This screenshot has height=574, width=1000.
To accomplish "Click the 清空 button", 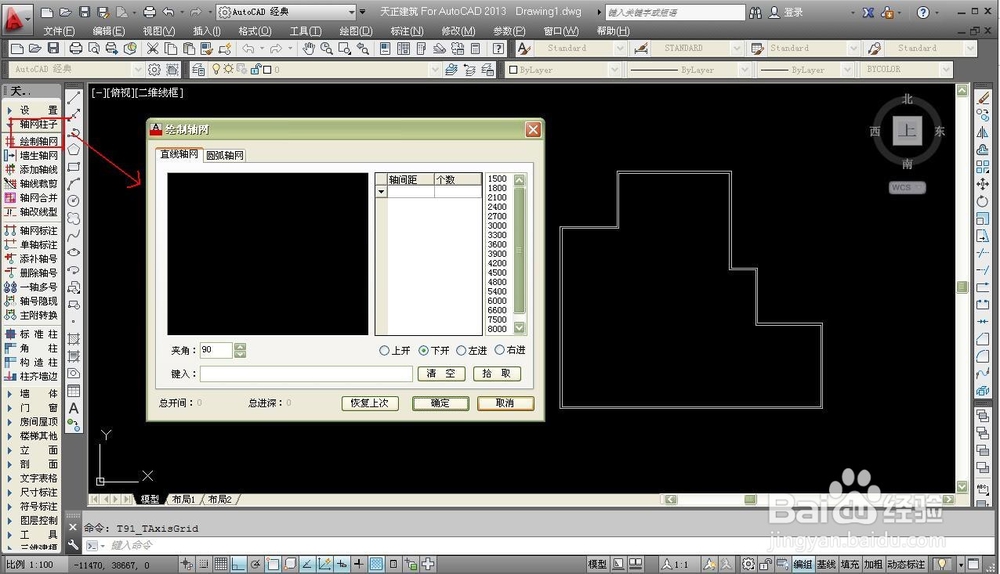I will (x=441, y=374).
